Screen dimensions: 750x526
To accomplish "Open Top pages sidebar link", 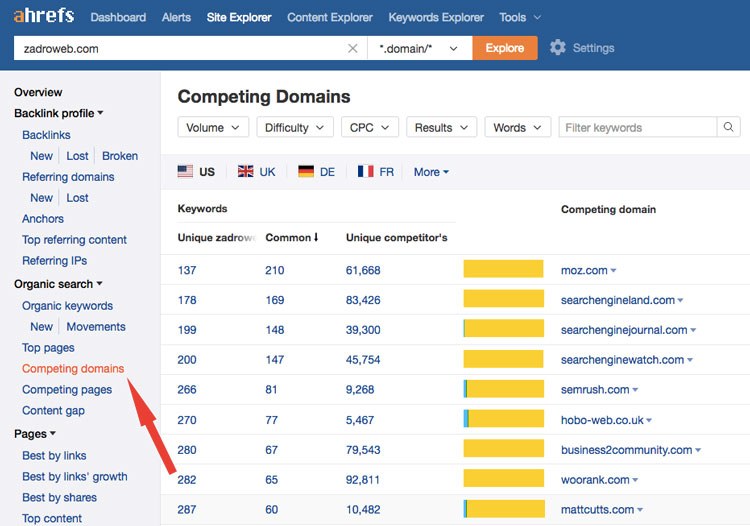I will point(48,348).
